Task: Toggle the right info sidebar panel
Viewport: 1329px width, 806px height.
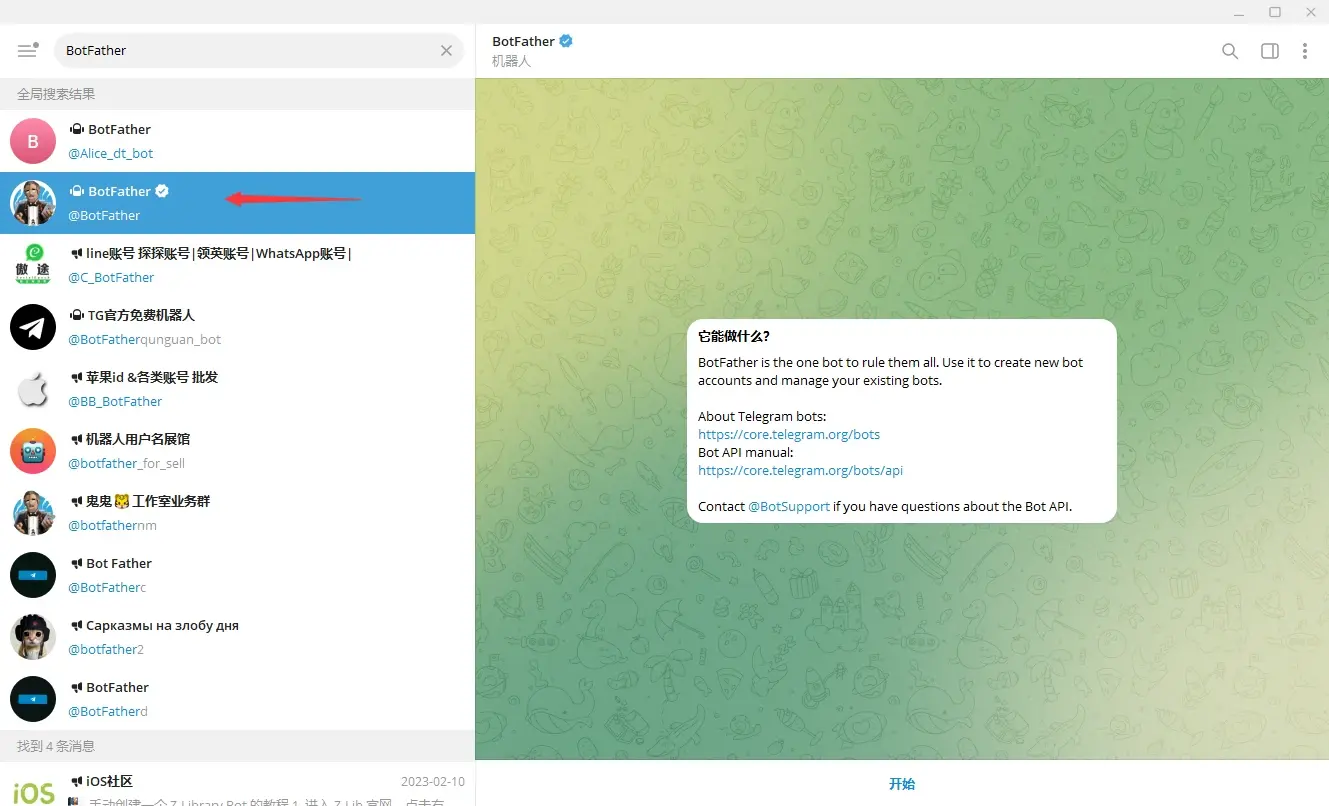Action: point(1270,51)
